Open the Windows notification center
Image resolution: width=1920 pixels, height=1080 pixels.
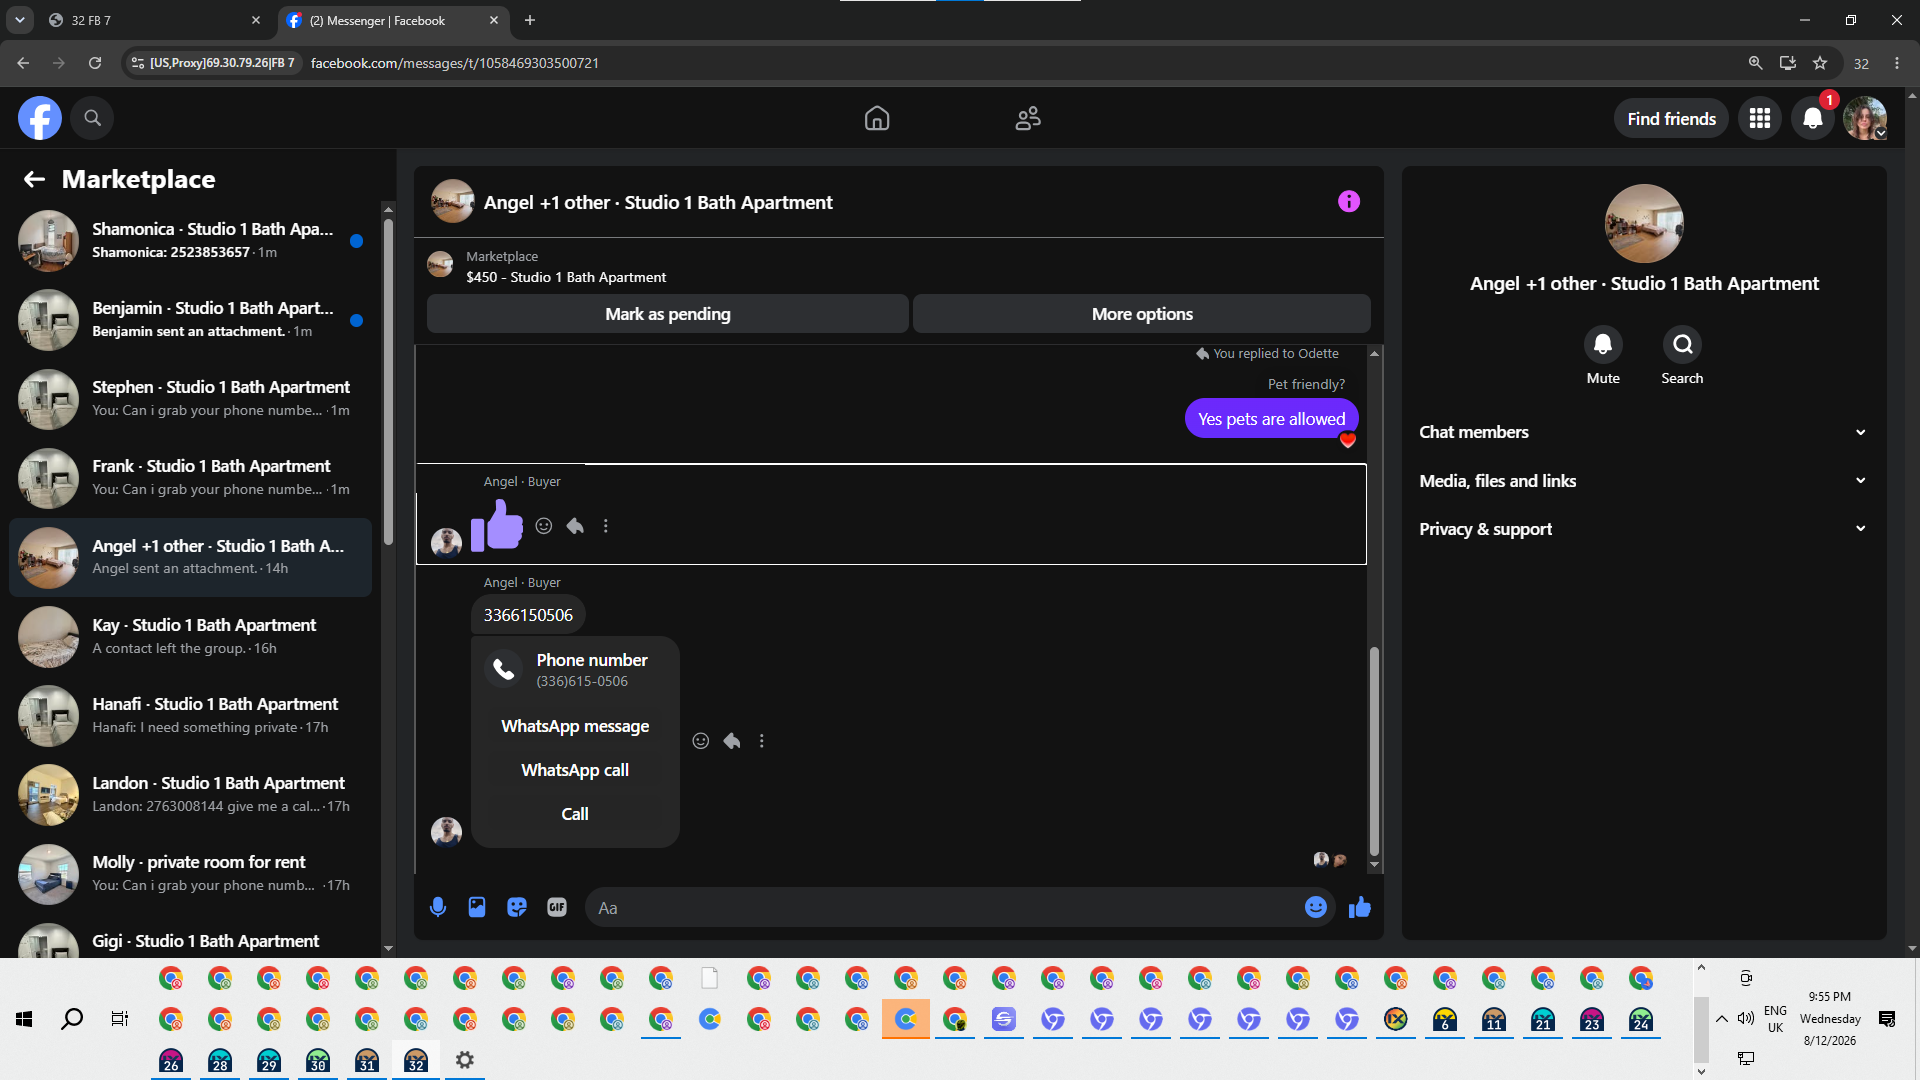[x=1887, y=1019]
